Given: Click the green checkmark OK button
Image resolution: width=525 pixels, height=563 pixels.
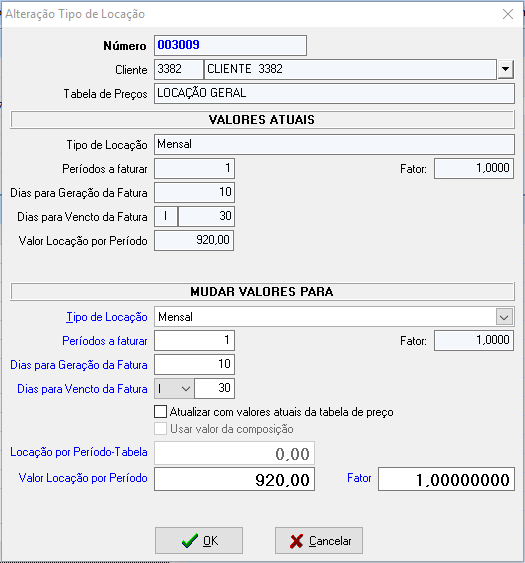Looking at the screenshot, I should (x=199, y=540).
